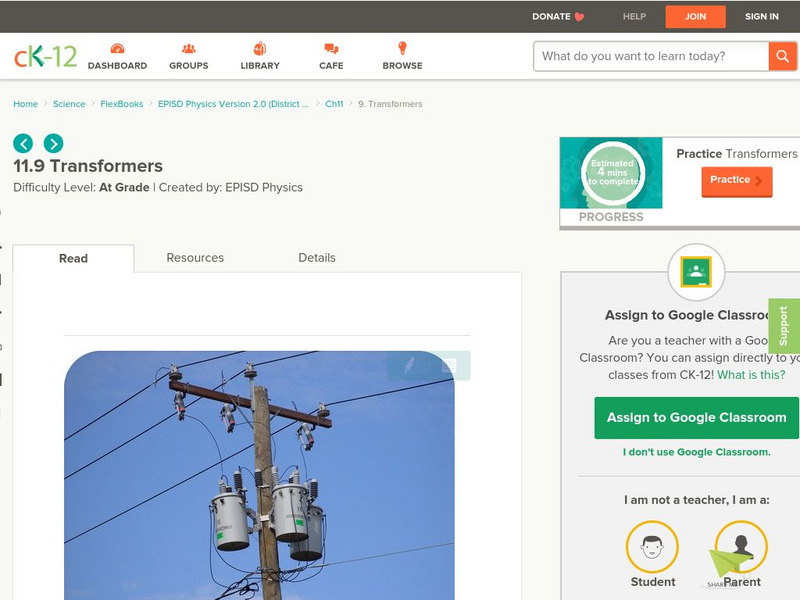Click the estimated time progress circle
Image resolution: width=800 pixels, height=600 pixels.
click(x=613, y=173)
